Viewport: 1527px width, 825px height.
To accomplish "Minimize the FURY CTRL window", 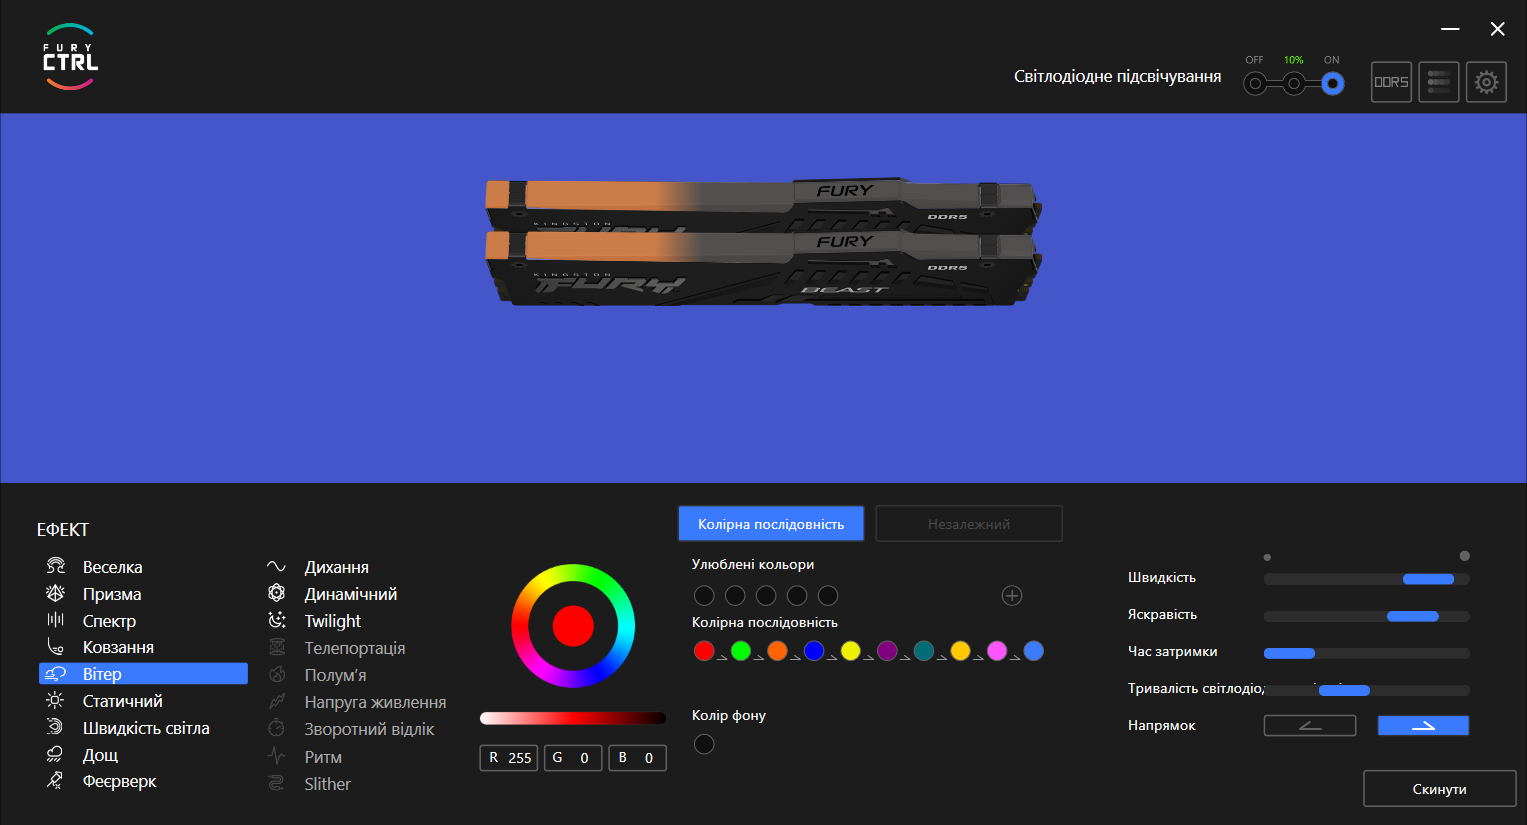I will click(x=1451, y=29).
